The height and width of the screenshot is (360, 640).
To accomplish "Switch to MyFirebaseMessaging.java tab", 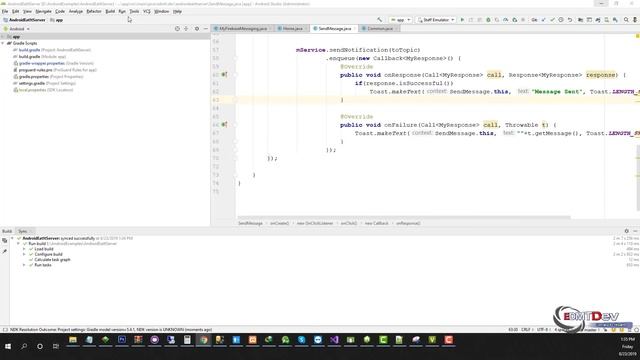I will point(242,29).
